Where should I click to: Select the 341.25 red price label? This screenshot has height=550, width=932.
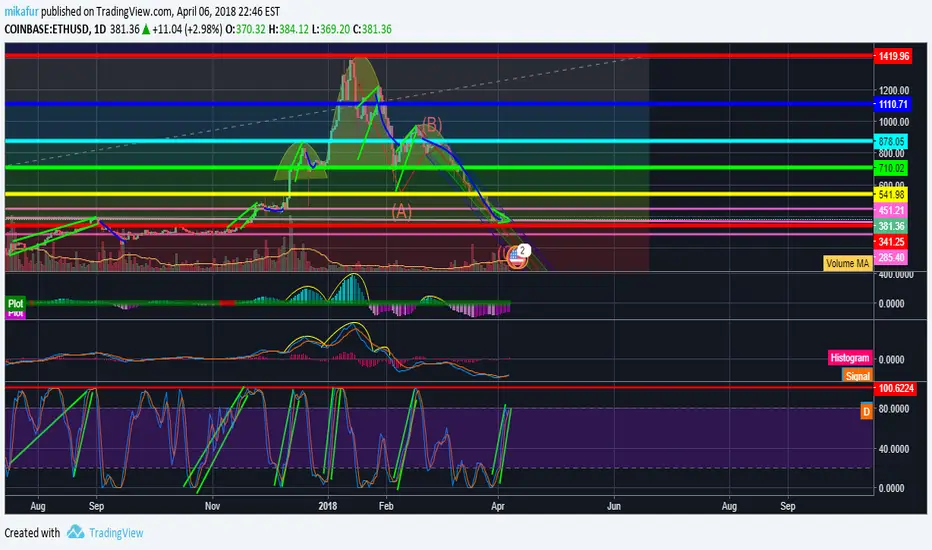point(891,241)
